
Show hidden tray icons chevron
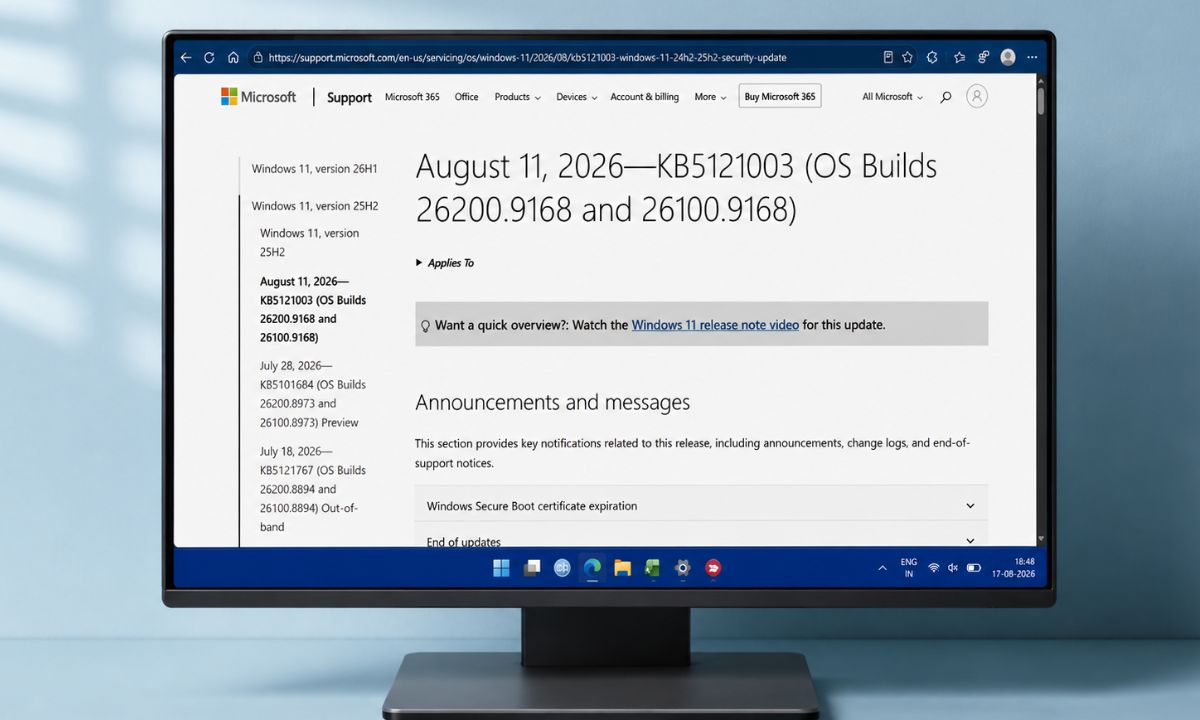tap(882, 568)
